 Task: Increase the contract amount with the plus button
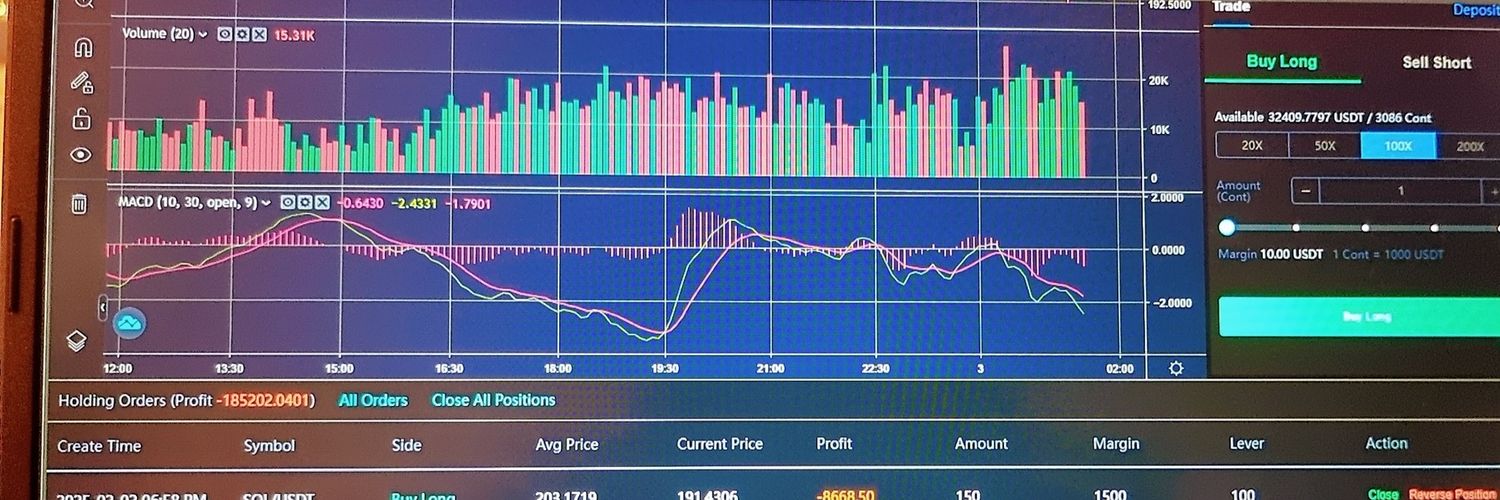coord(1489,191)
